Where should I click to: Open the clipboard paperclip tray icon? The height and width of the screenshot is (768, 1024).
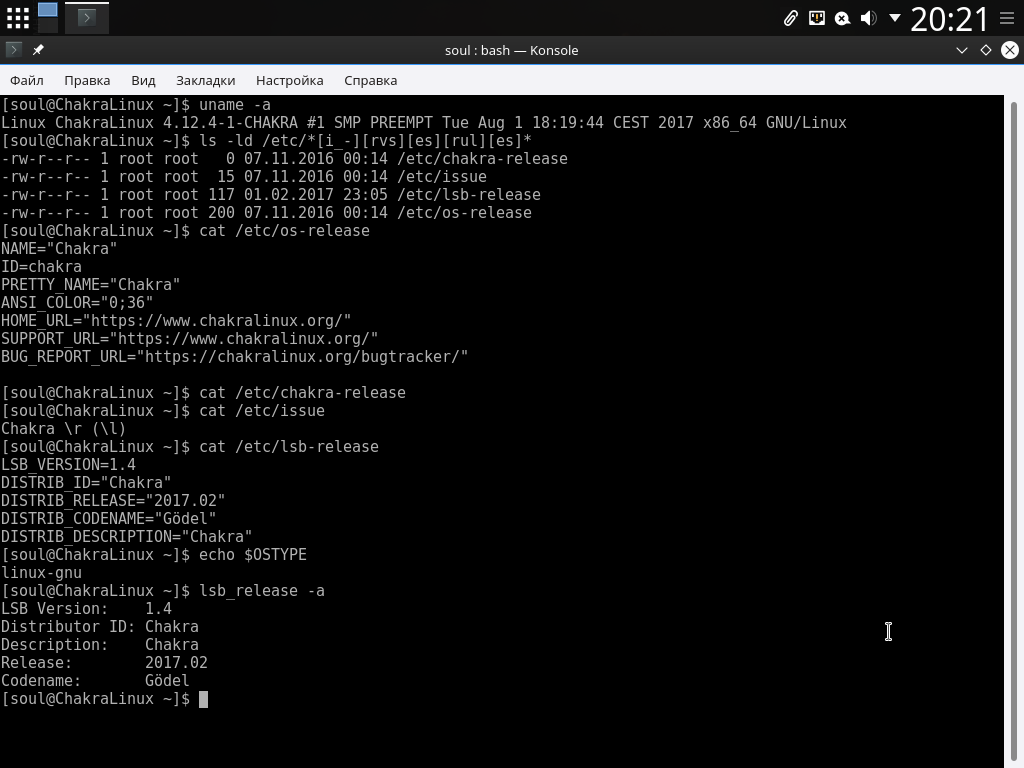(x=790, y=18)
